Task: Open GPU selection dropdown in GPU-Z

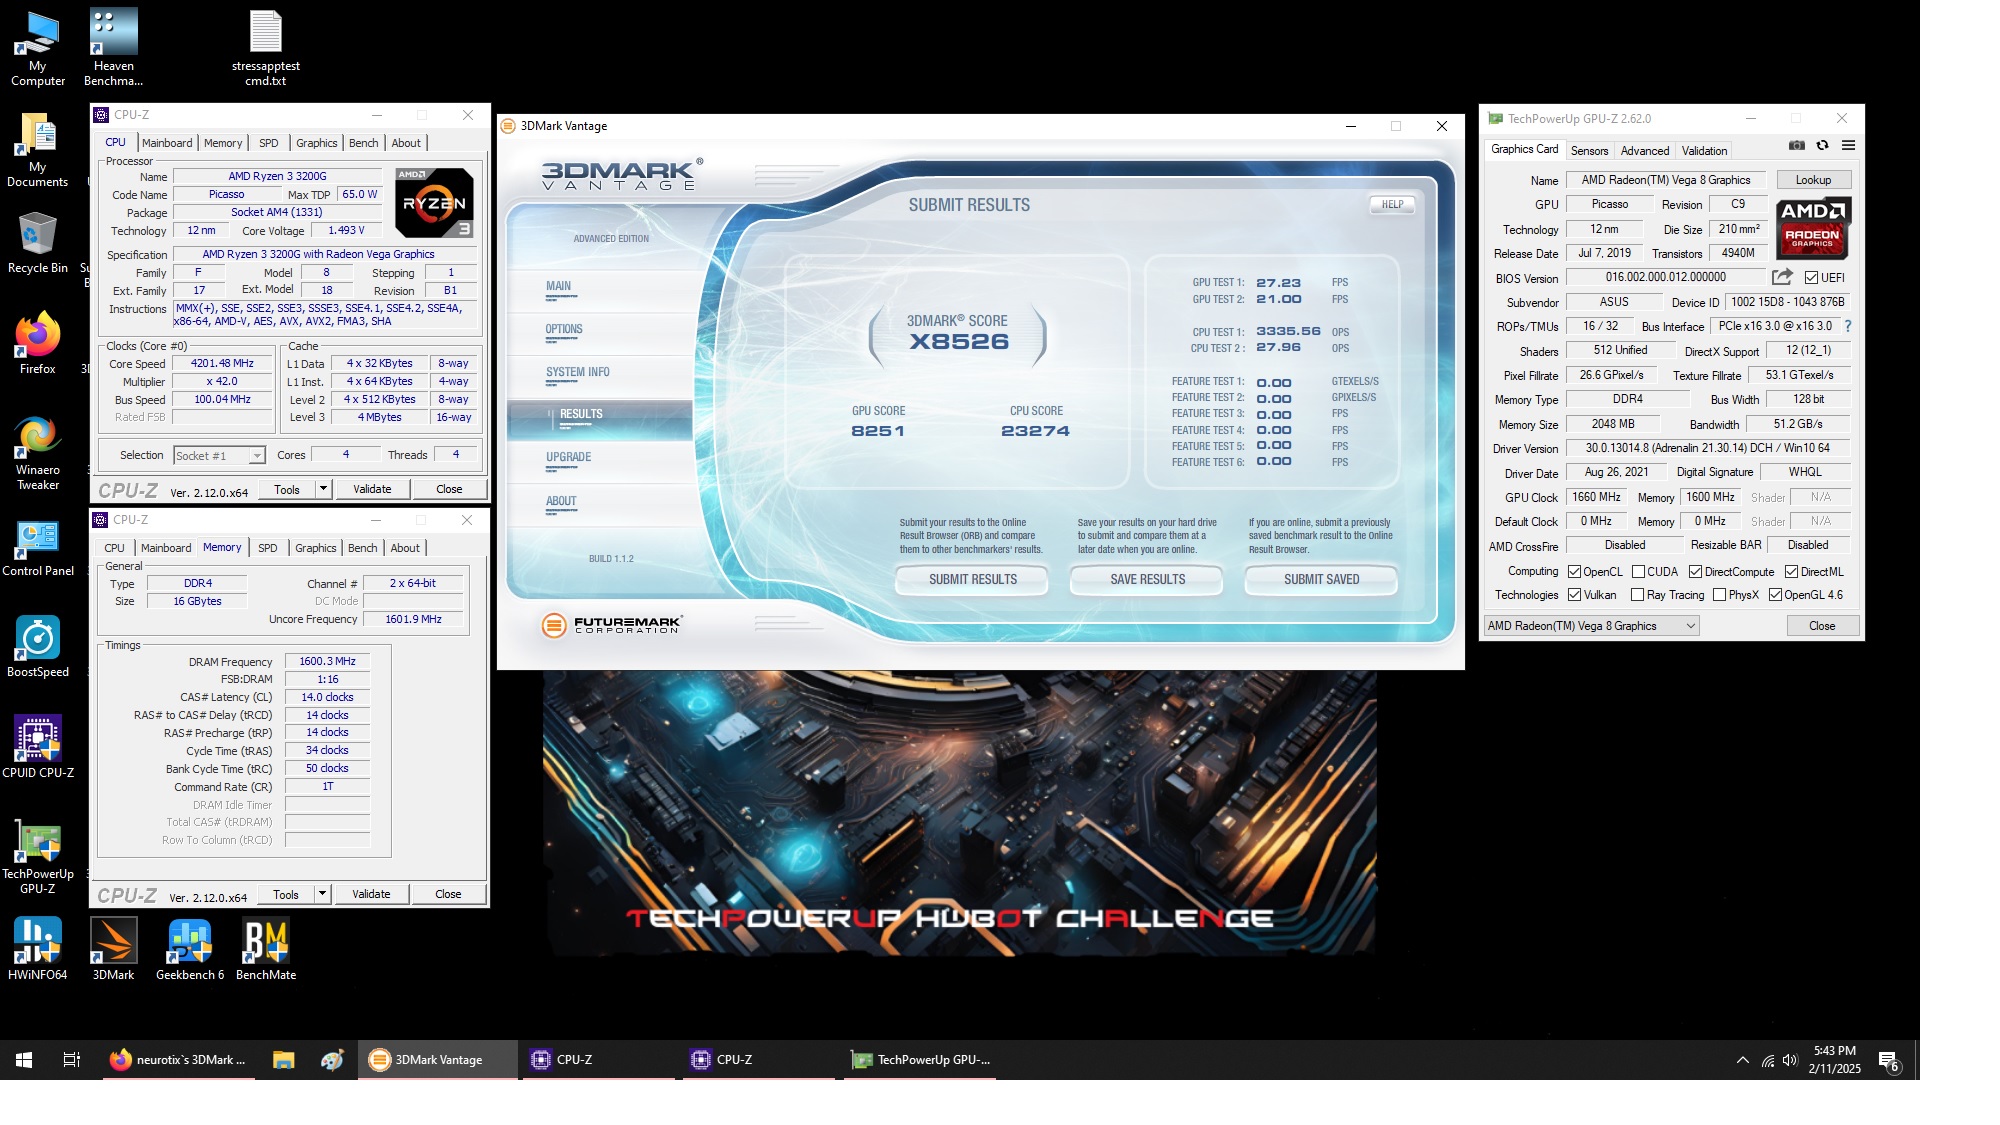Action: point(1592,626)
